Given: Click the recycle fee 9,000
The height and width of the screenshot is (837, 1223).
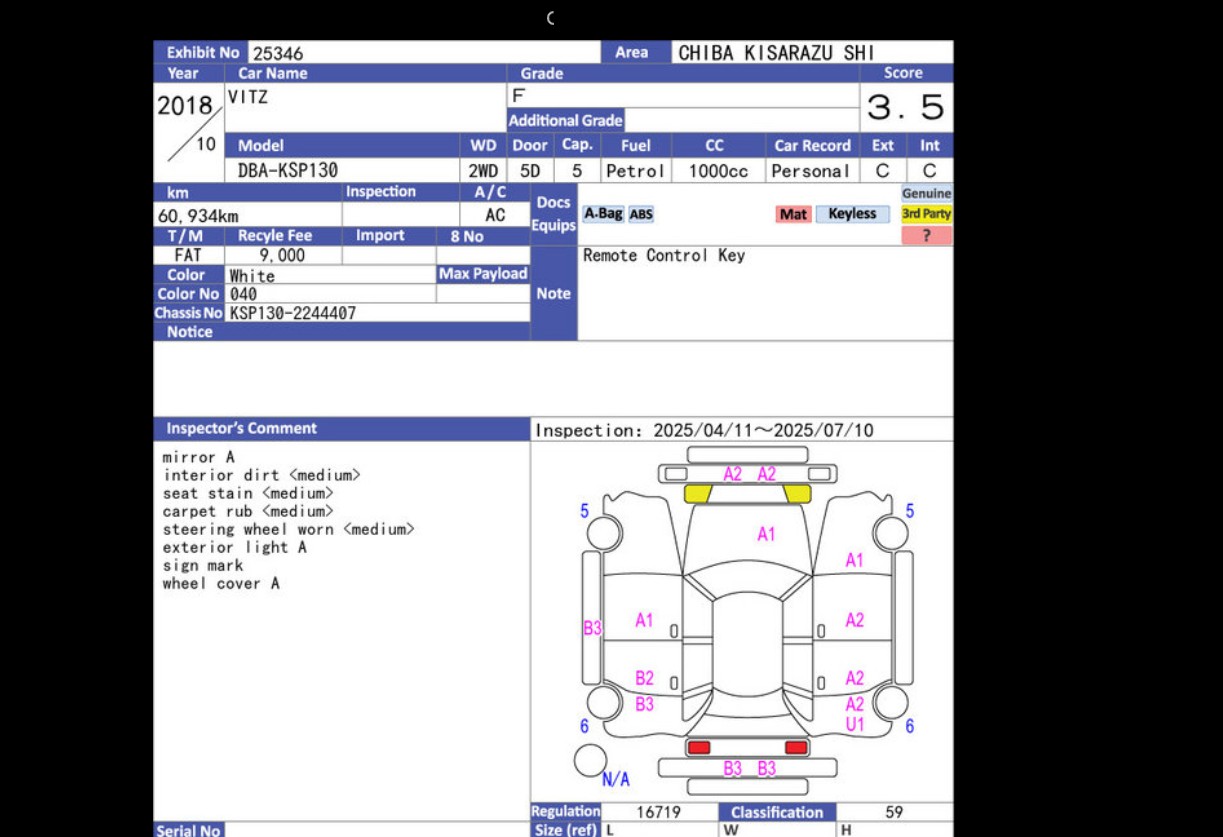Looking at the screenshot, I should [283, 255].
